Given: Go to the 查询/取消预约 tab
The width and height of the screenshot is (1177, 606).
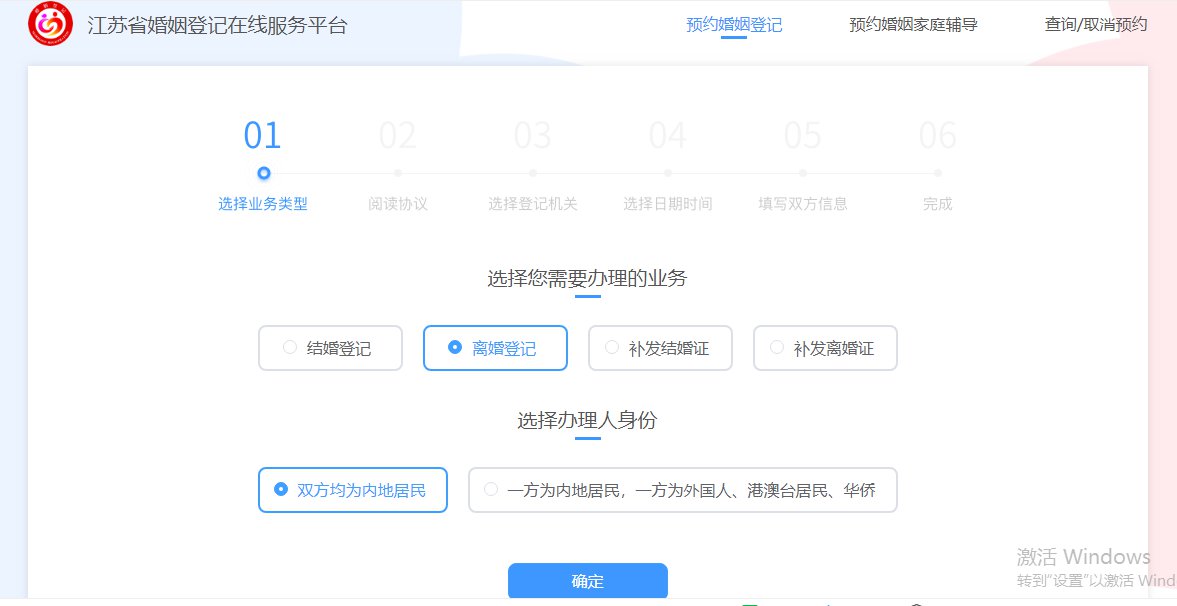Looking at the screenshot, I should pyautogui.click(x=1096, y=25).
